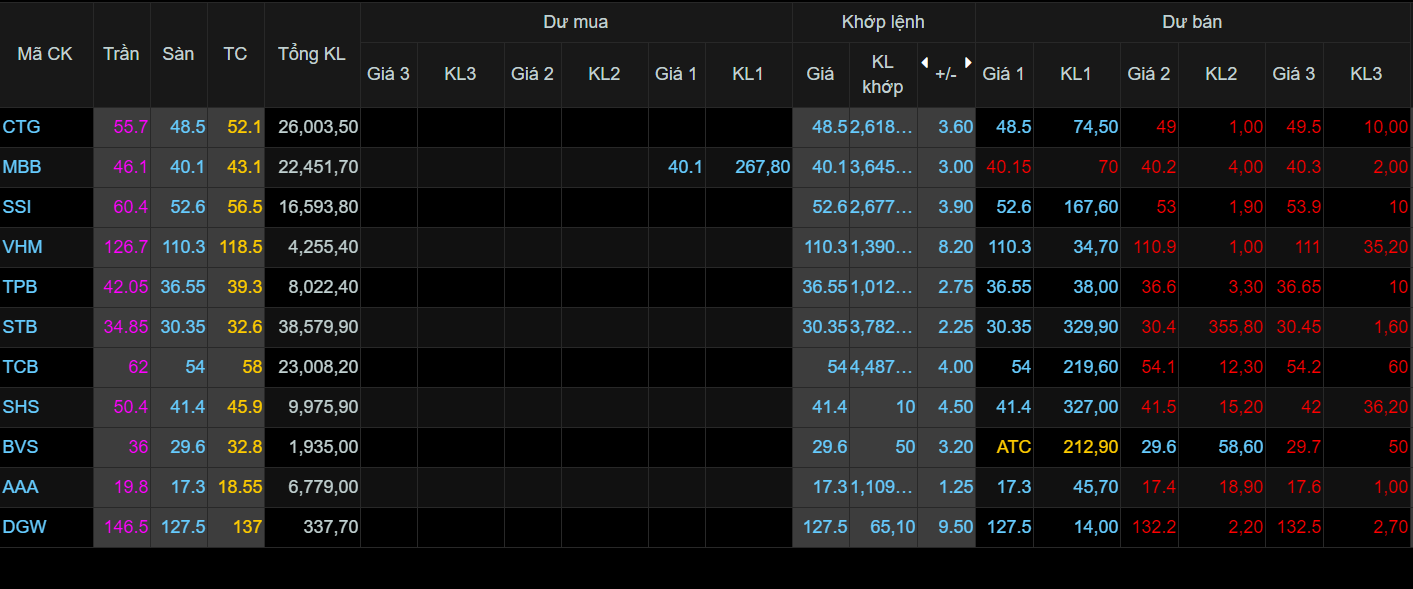
Task: Click the right arrow beside +/- header
Action: 968,63
